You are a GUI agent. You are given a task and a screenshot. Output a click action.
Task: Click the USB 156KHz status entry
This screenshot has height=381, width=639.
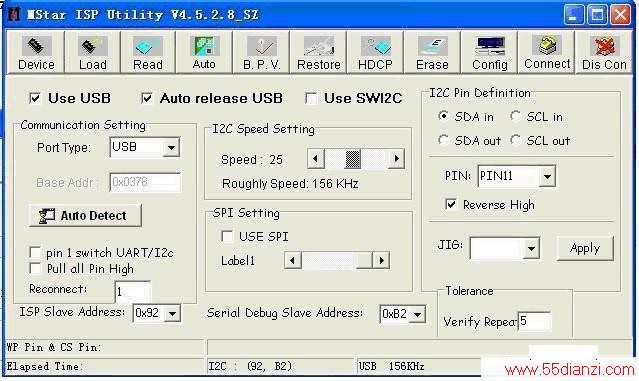[x=391, y=366]
